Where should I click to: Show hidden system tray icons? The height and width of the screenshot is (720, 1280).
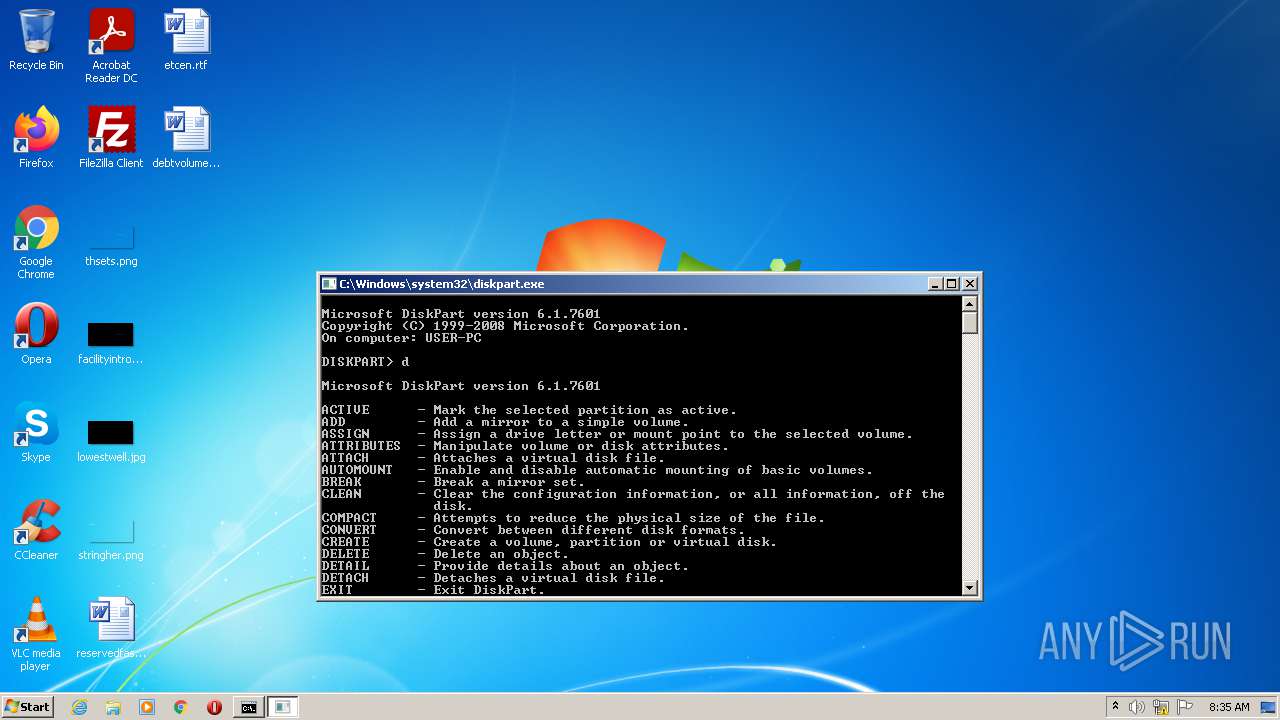[1115, 707]
